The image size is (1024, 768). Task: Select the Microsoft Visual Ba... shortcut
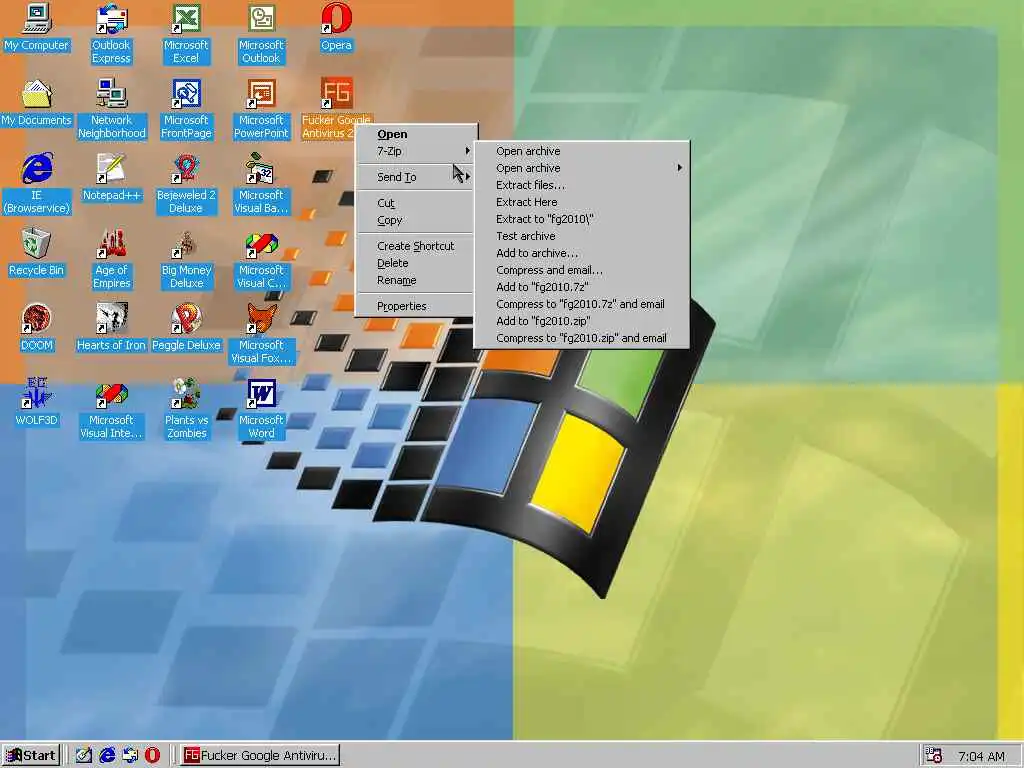(x=261, y=184)
